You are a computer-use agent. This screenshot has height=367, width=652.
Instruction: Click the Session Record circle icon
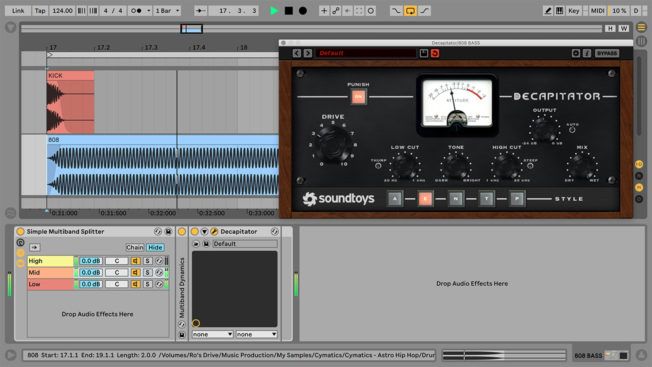[370, 11]
